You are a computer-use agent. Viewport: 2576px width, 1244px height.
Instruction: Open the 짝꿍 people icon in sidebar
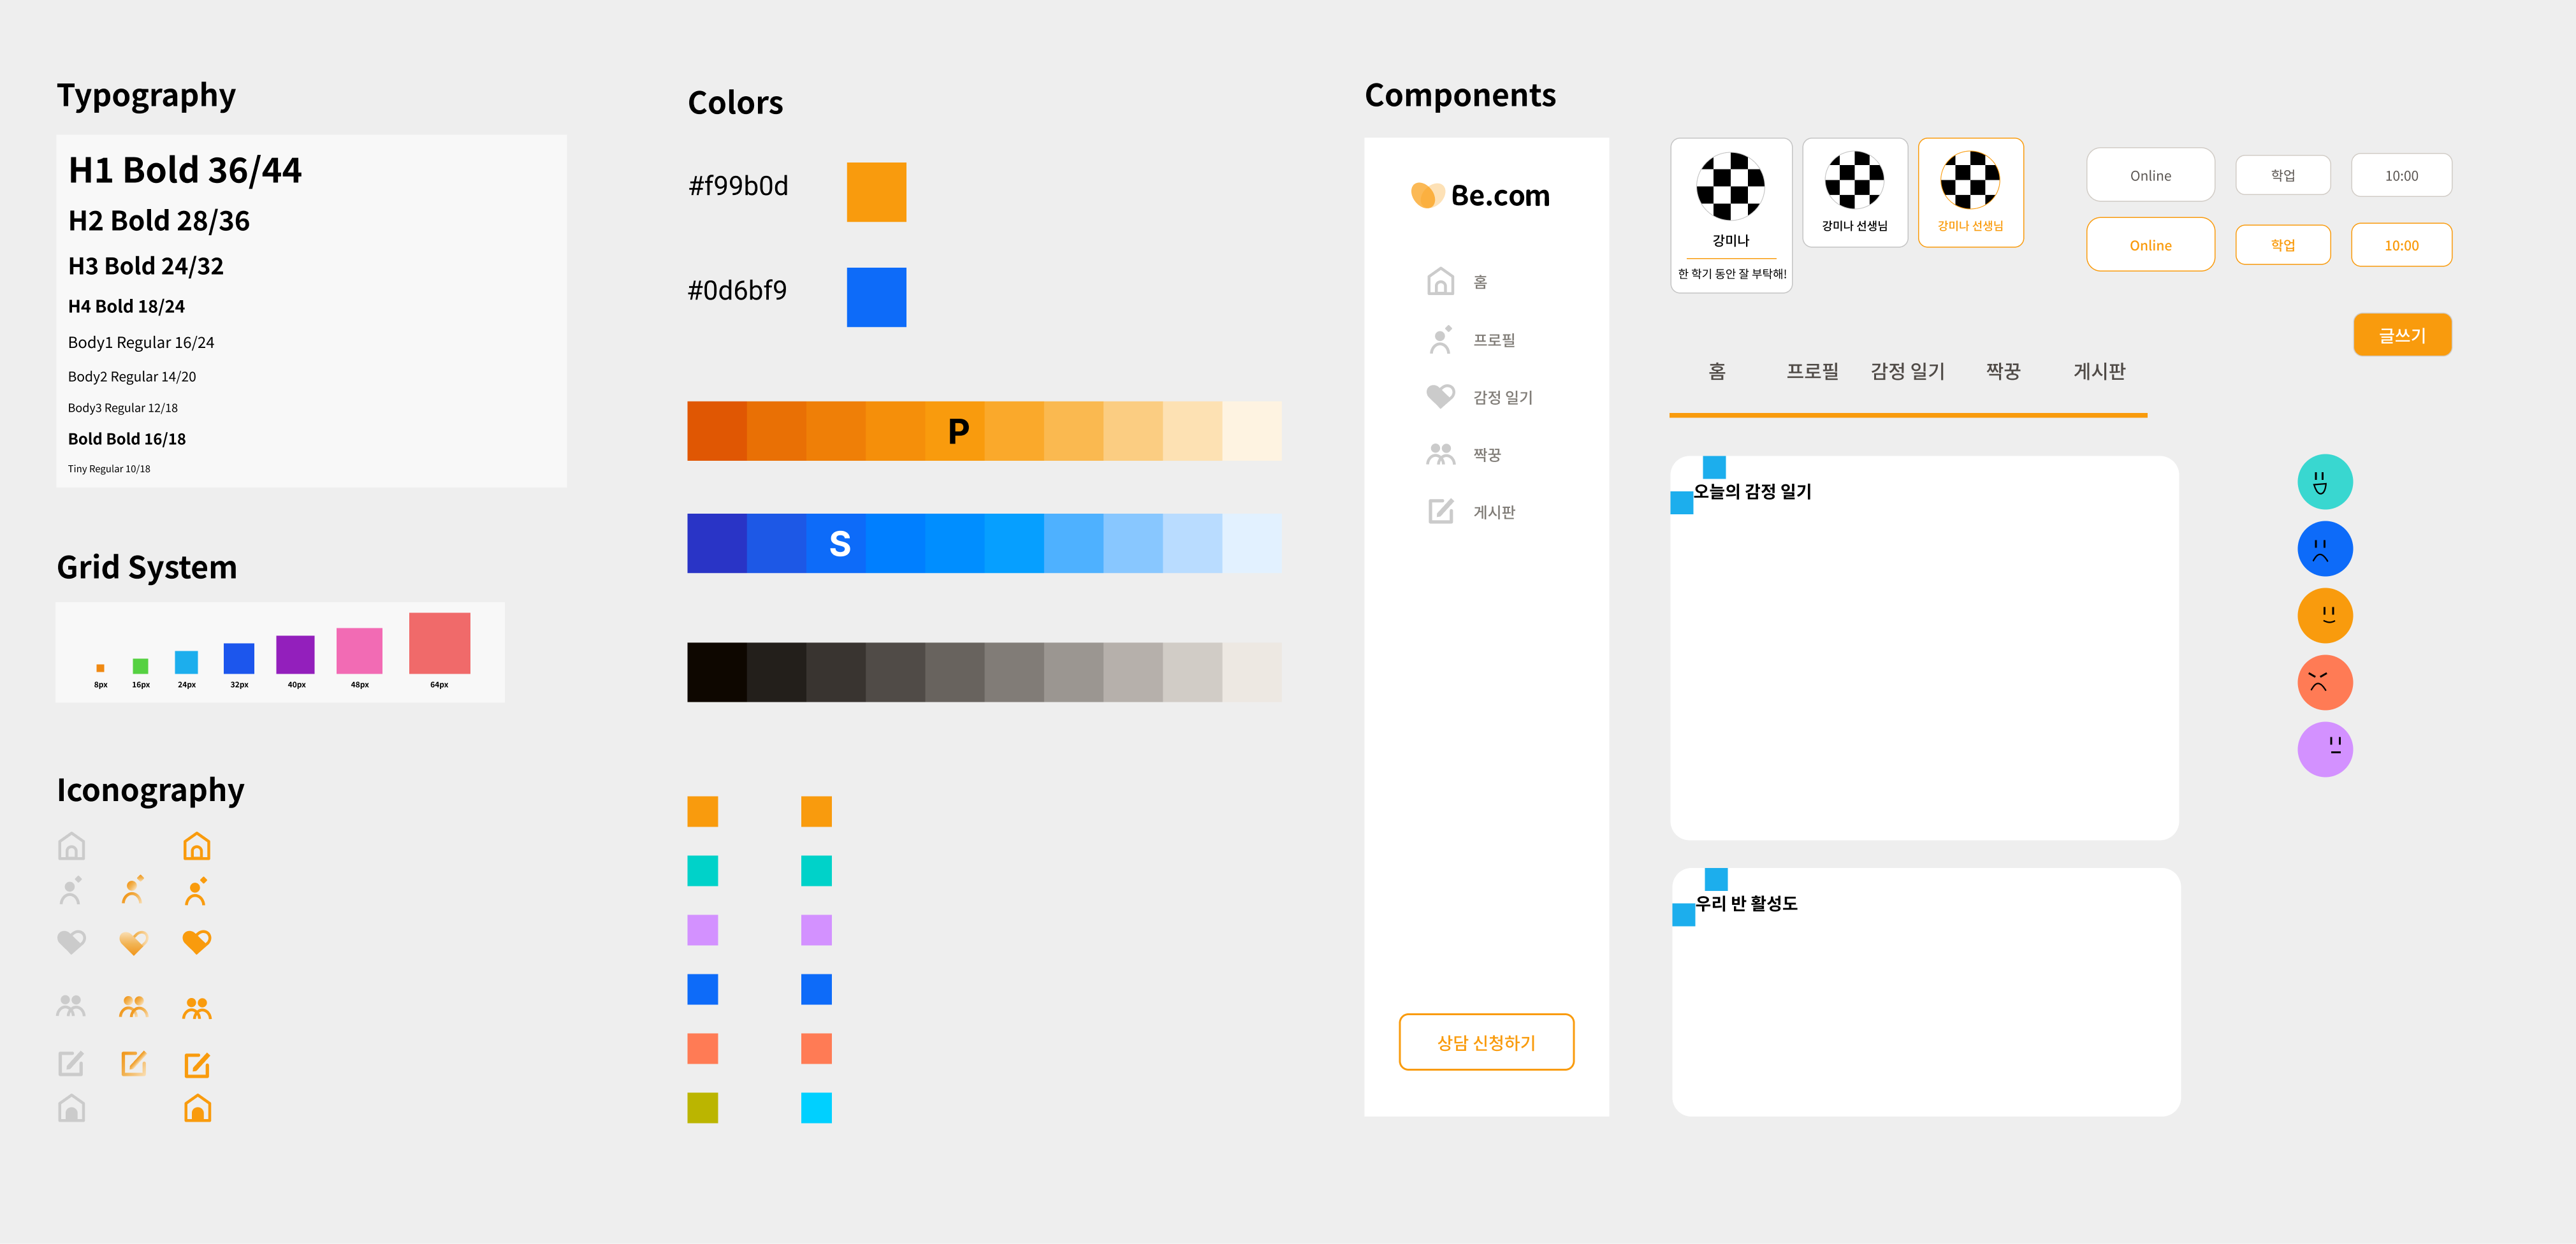tap(1440, 454)
